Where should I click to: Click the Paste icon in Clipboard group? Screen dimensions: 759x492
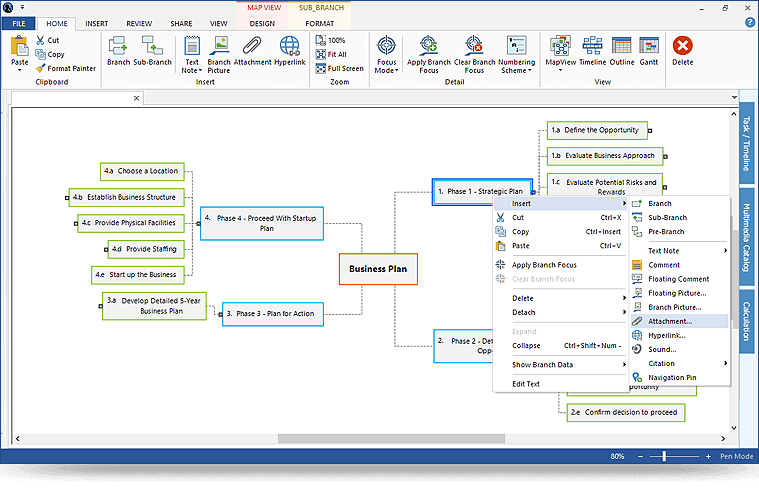[x=19, y=46]
